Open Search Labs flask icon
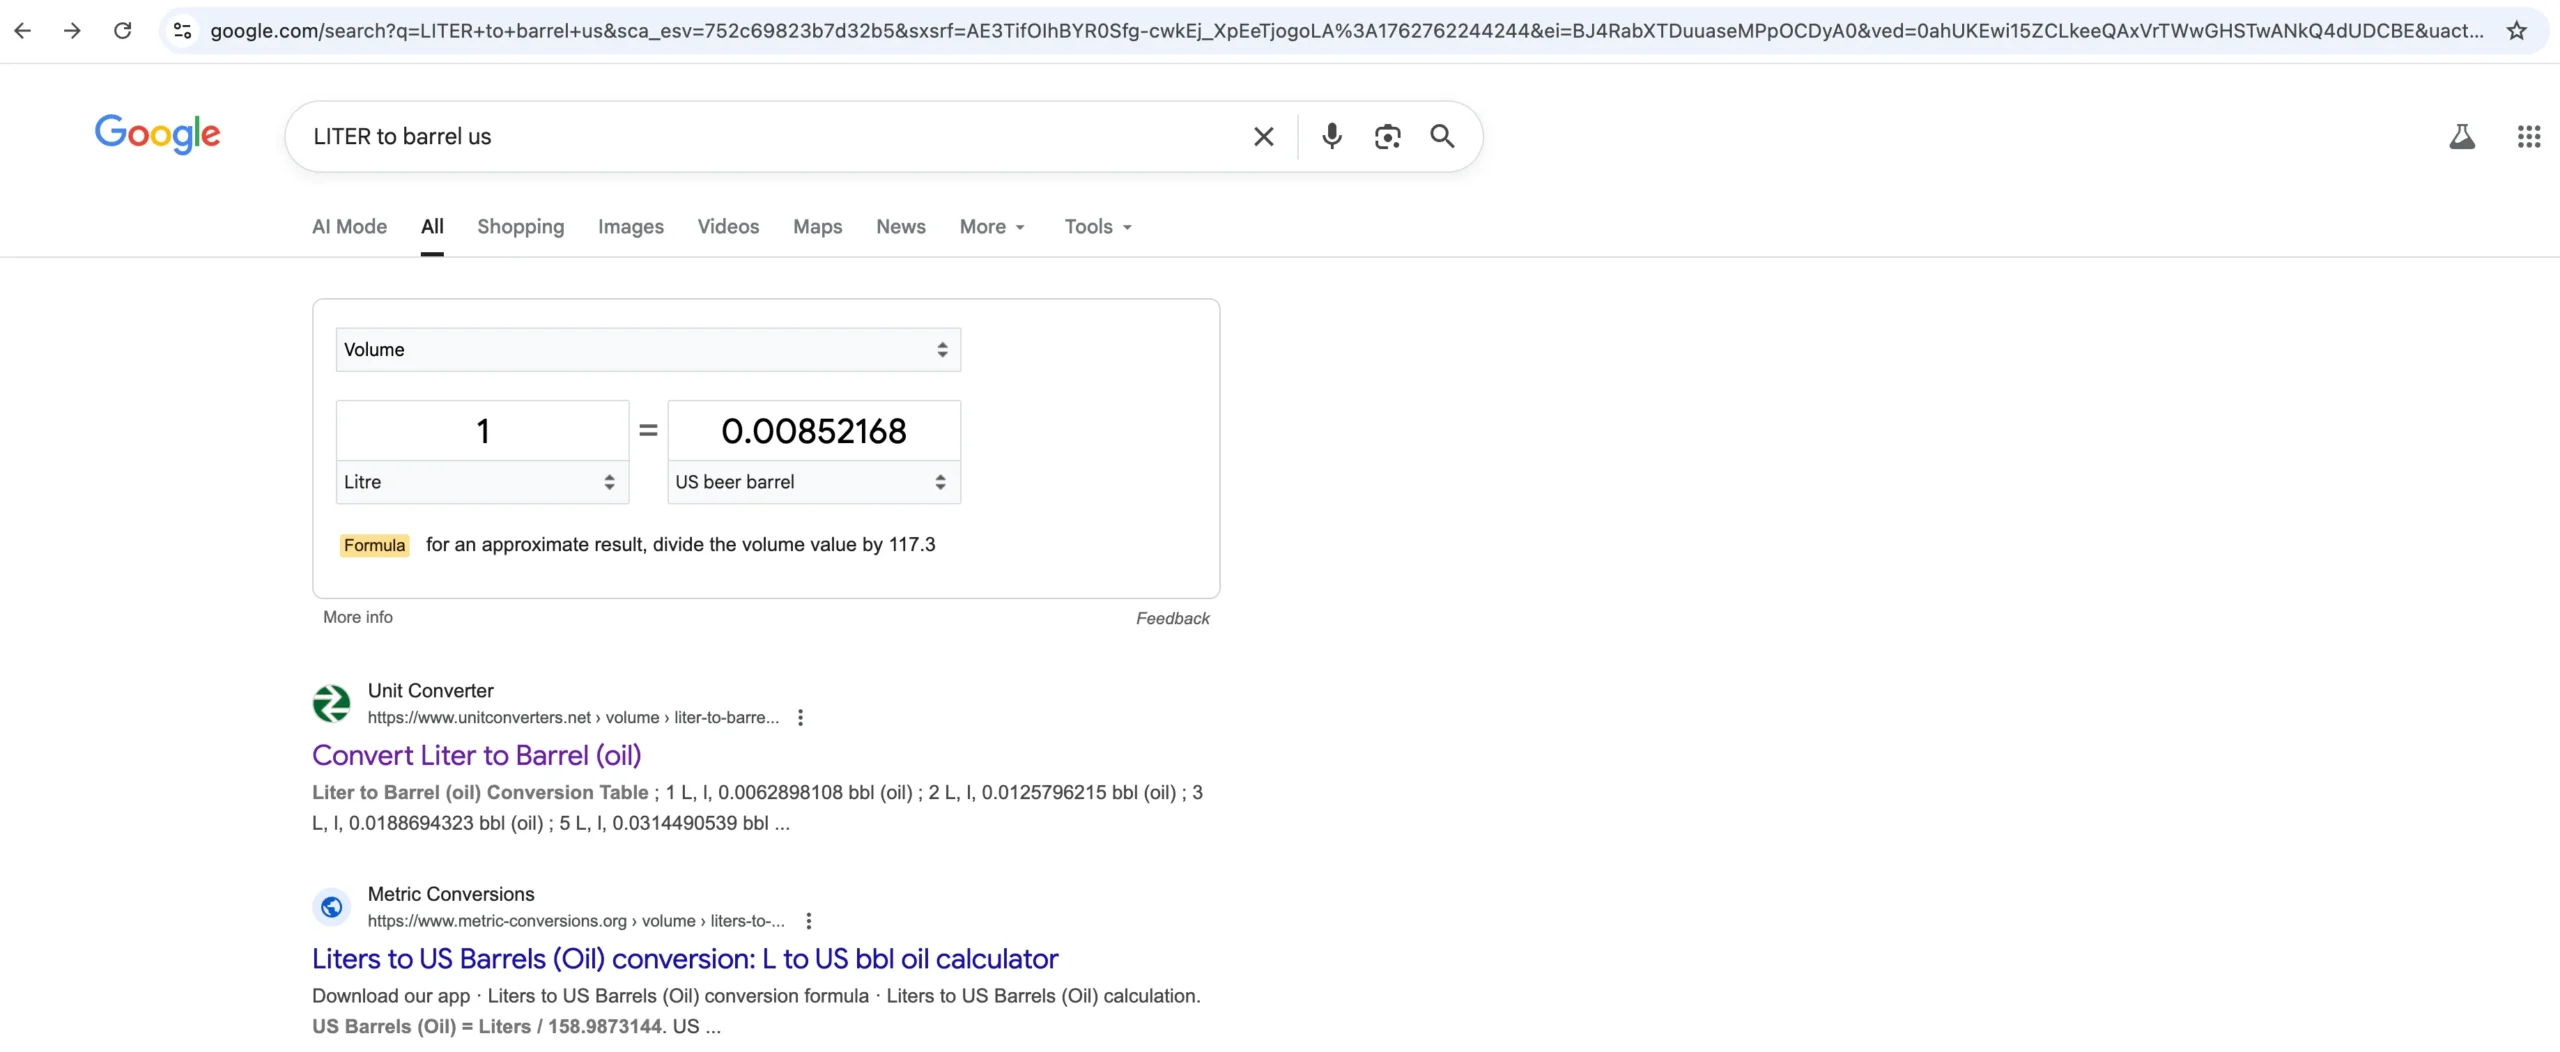The width and height of the screenshot is (2560, 1052). (x=2461, y=137)
